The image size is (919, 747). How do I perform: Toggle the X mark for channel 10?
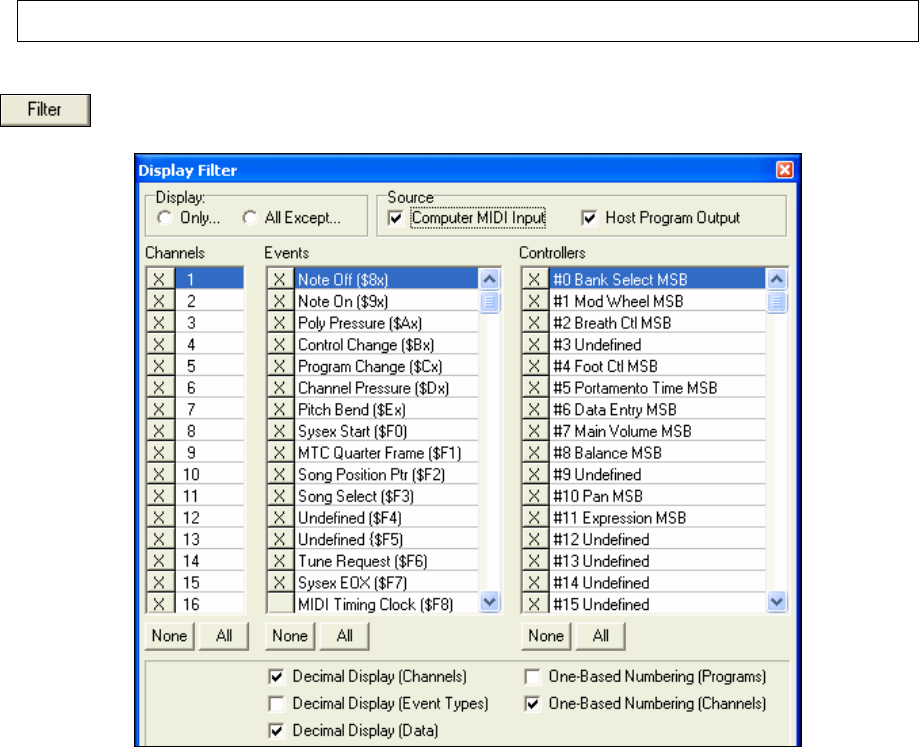point(159,474)
